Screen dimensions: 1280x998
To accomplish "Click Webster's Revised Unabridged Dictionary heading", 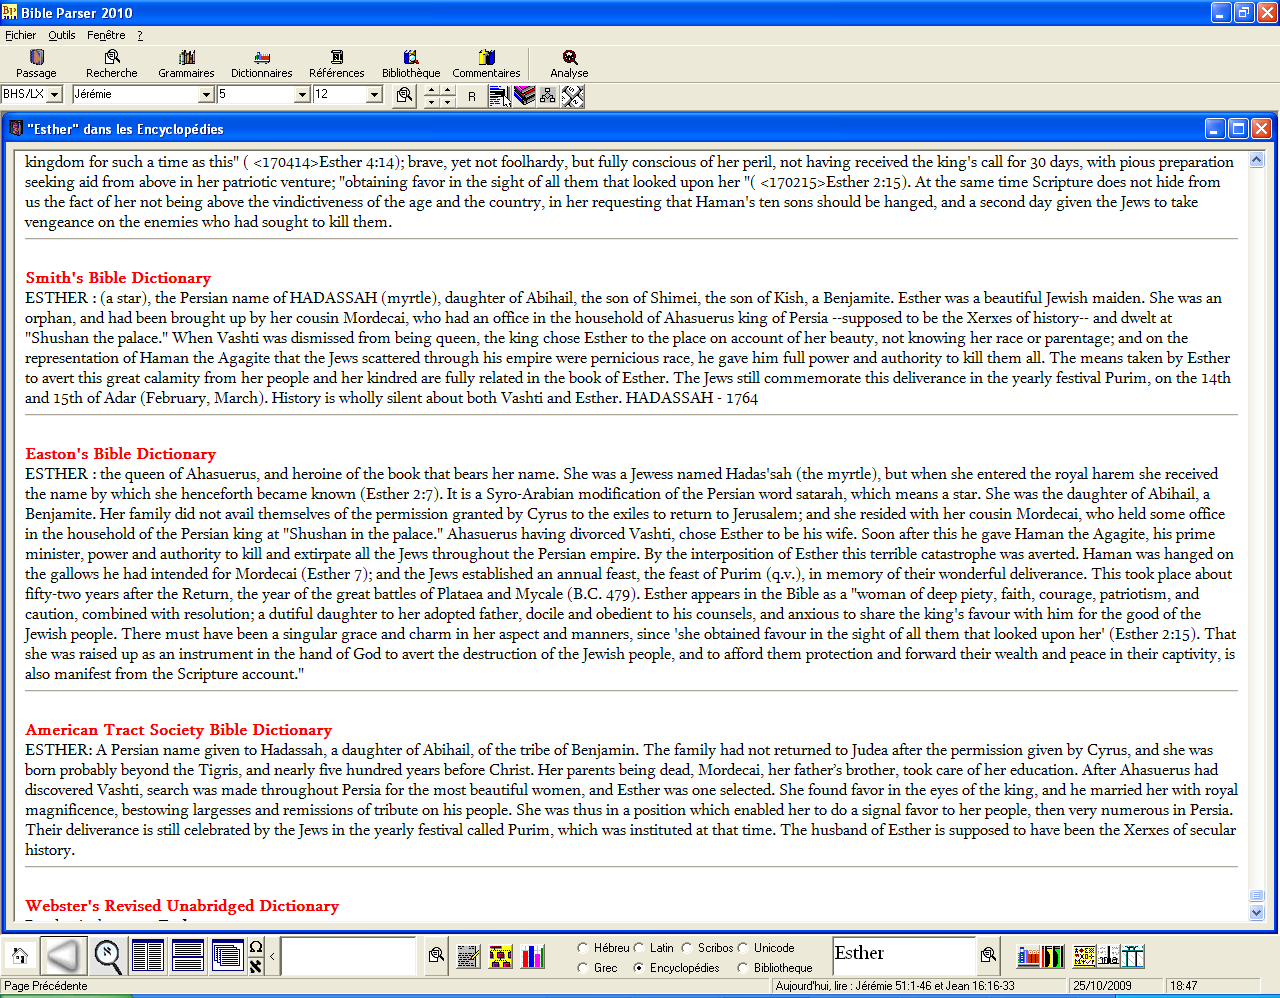I will coord(182,906).
